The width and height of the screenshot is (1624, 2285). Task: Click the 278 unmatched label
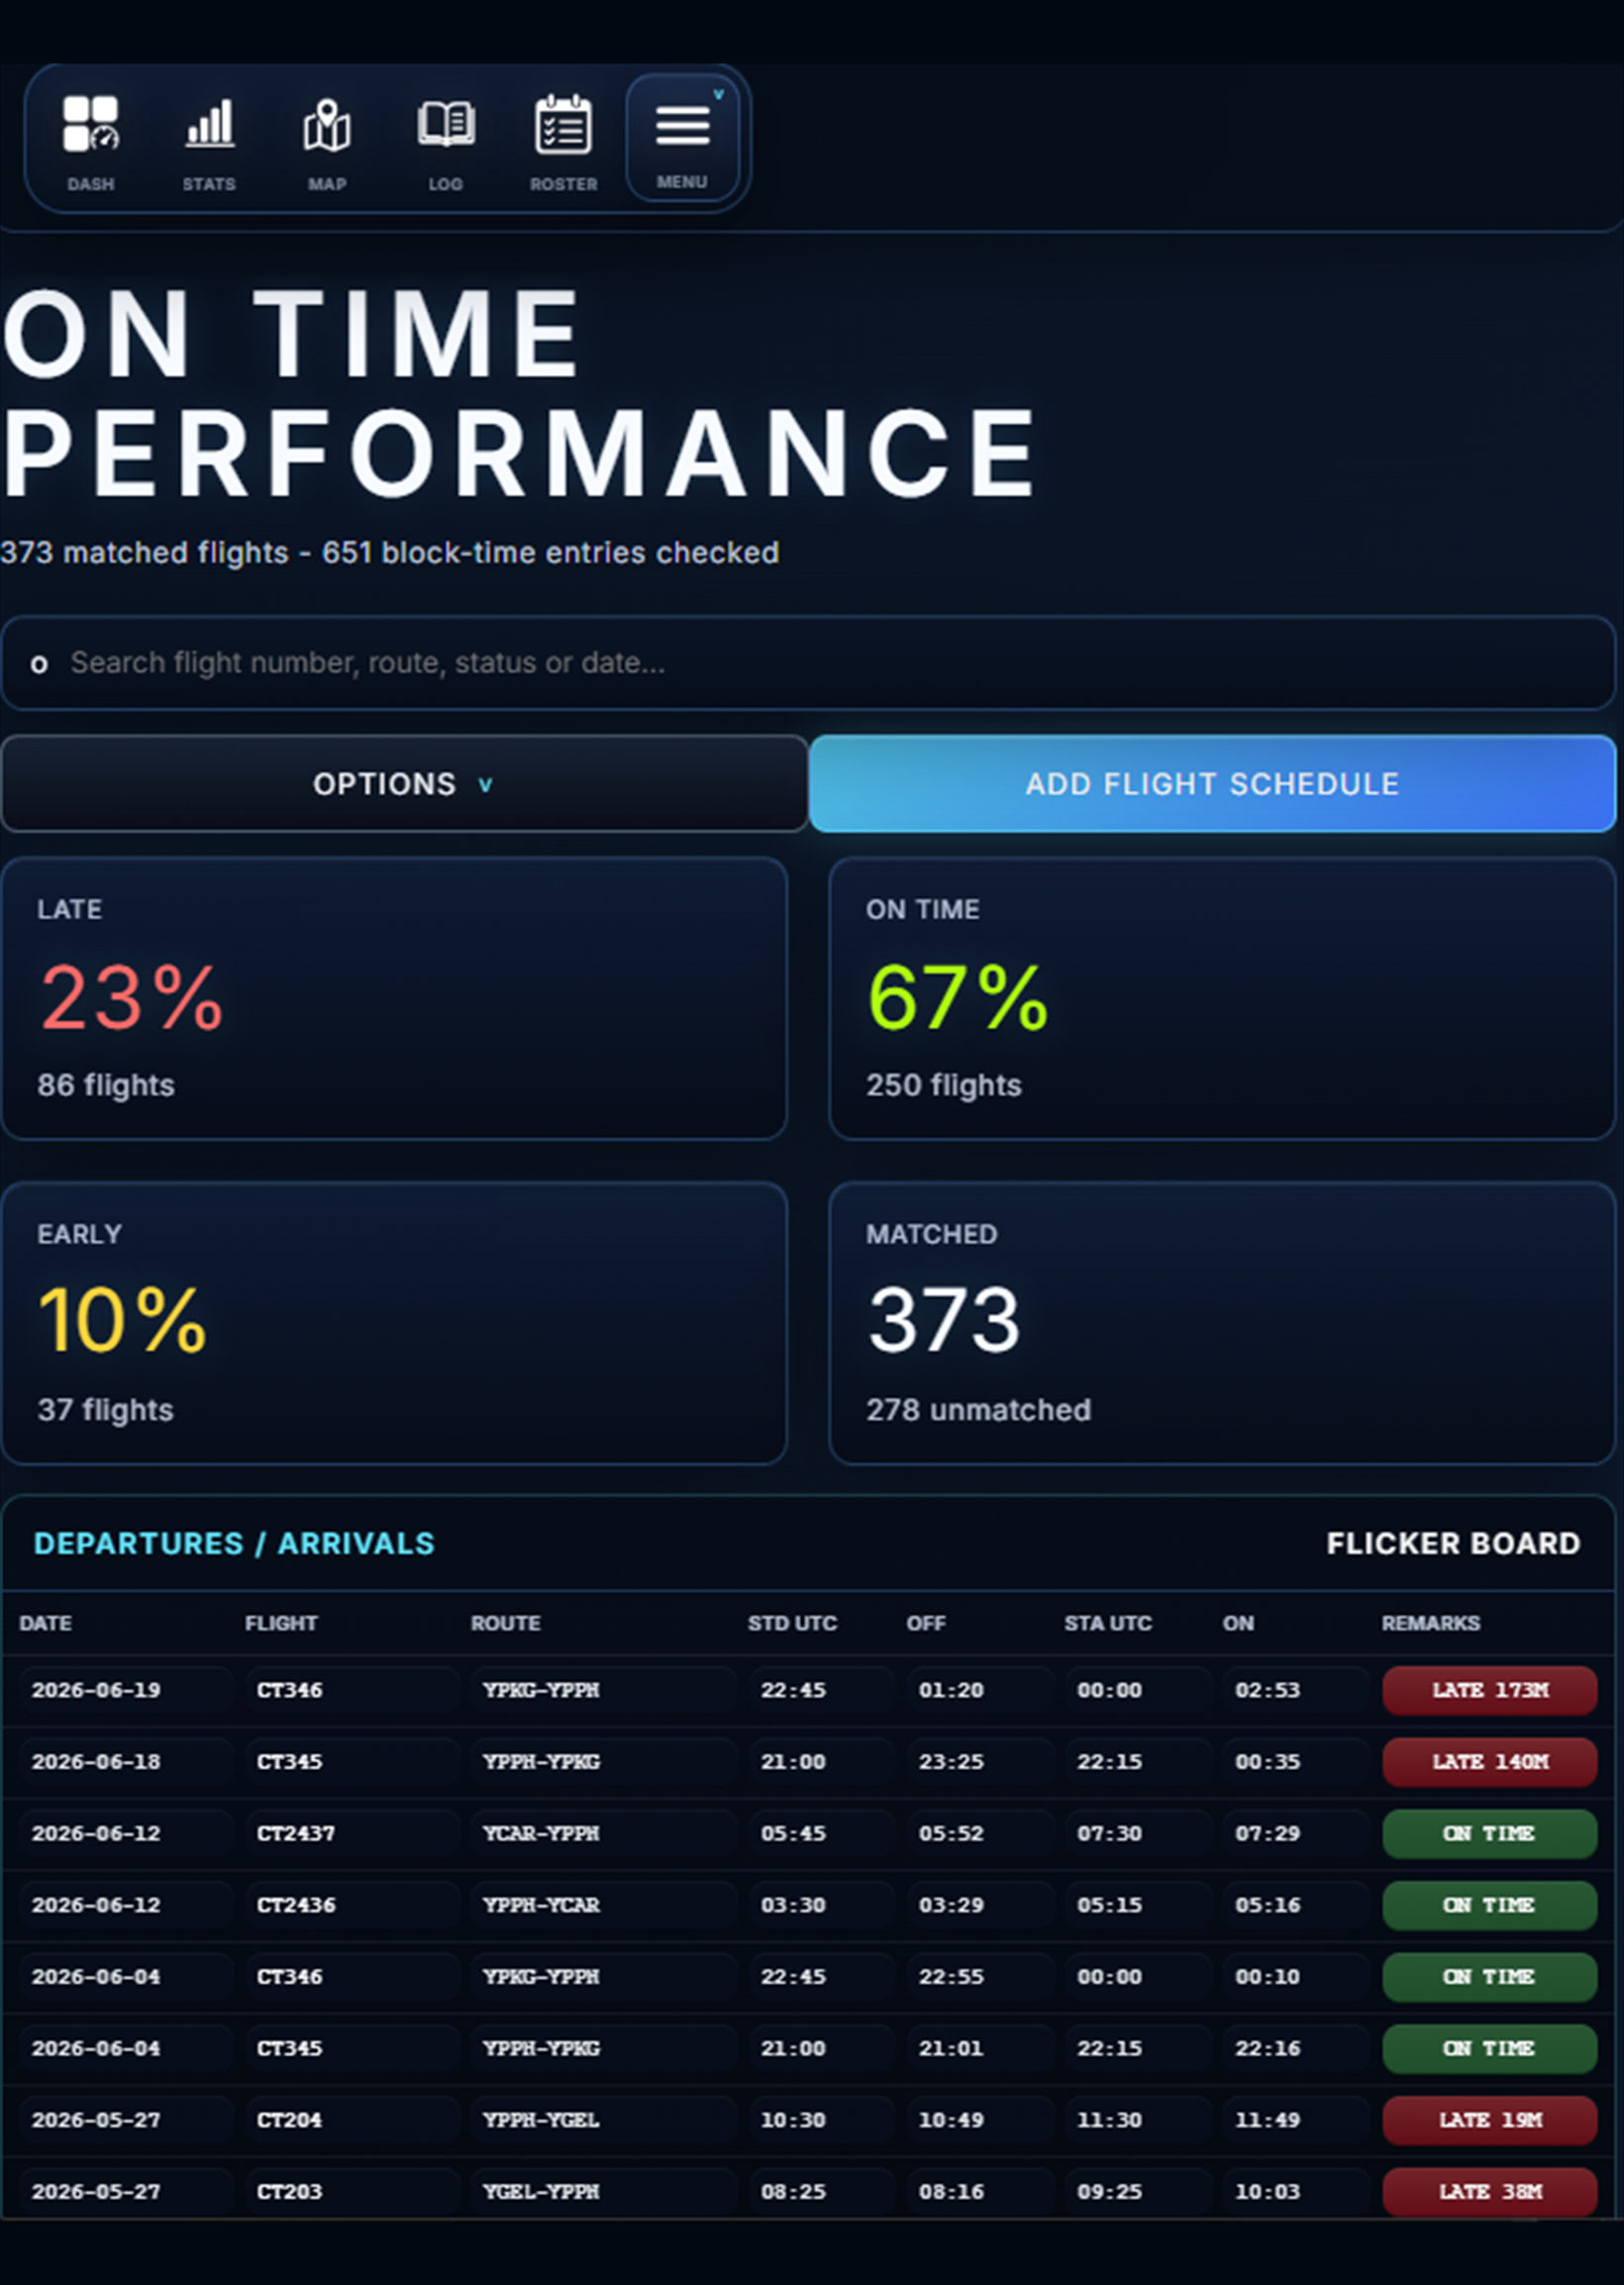978,1411
